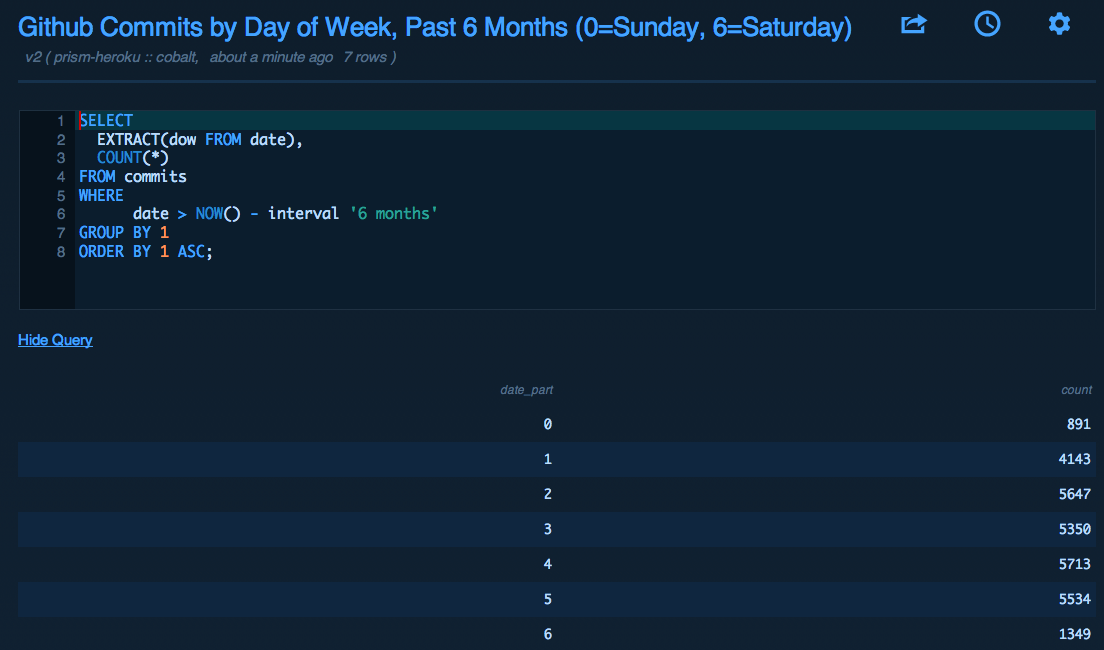The image size is (1104, 650).
Task: Open the clock history icon
Action: pos(987,24)
